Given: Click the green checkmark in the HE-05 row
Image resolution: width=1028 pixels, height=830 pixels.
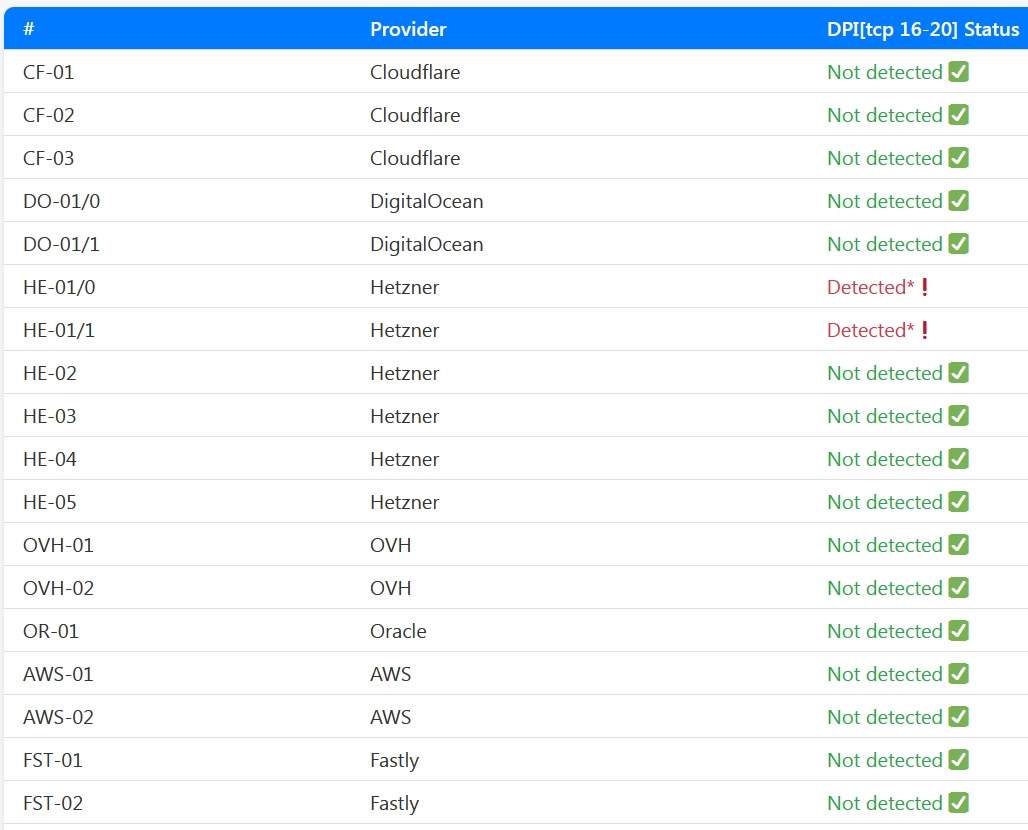Looking at the screenshot, I should (959, 502).
